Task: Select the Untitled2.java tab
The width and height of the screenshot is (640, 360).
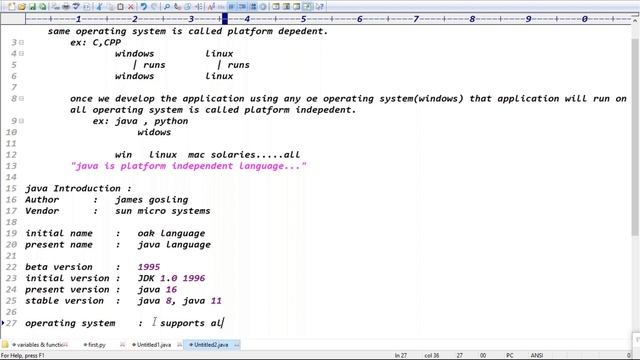Action: tap(211, 345)
